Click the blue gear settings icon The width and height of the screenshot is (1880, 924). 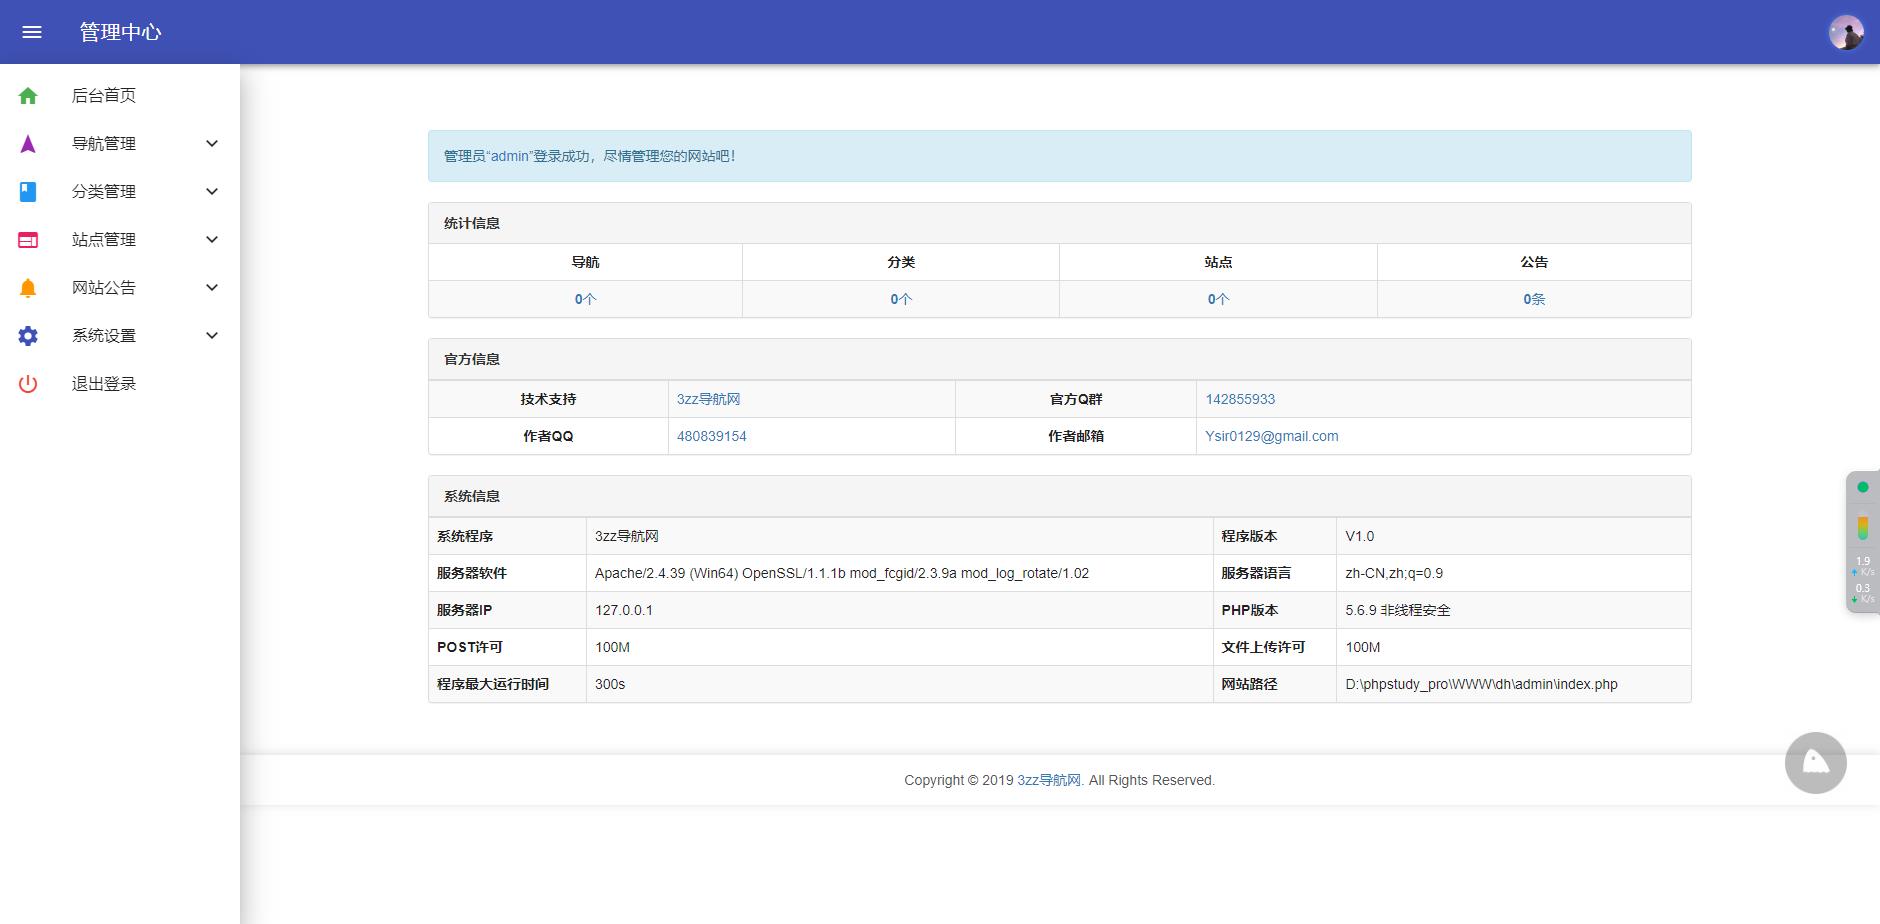tap(28, 336)
